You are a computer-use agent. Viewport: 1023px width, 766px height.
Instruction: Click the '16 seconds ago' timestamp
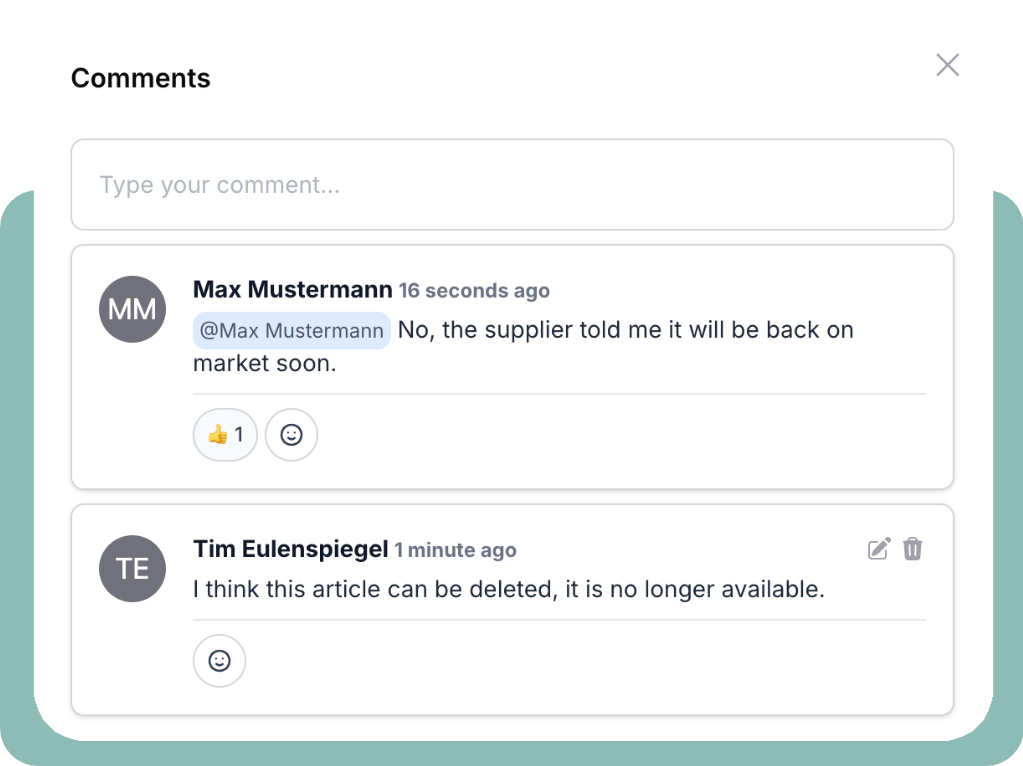474,291
